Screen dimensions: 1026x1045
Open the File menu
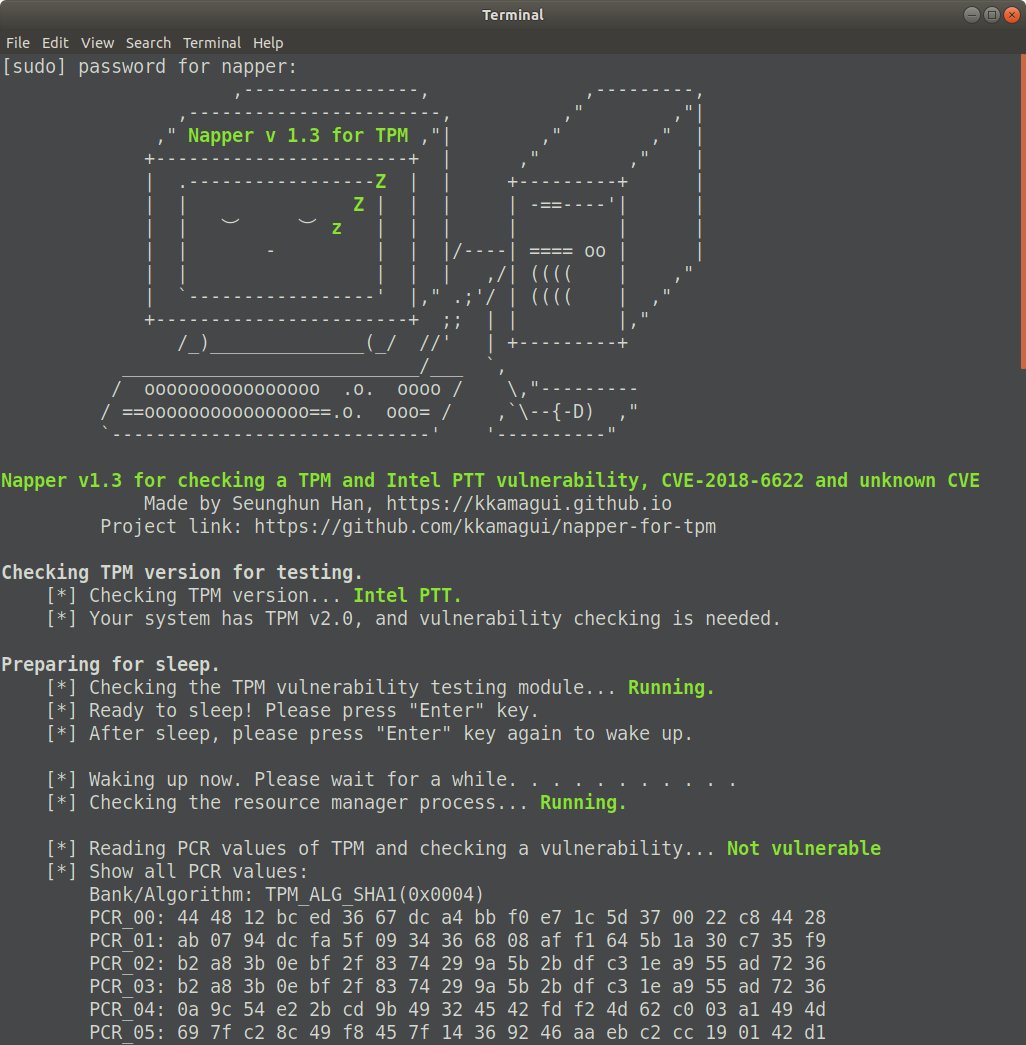18,43
